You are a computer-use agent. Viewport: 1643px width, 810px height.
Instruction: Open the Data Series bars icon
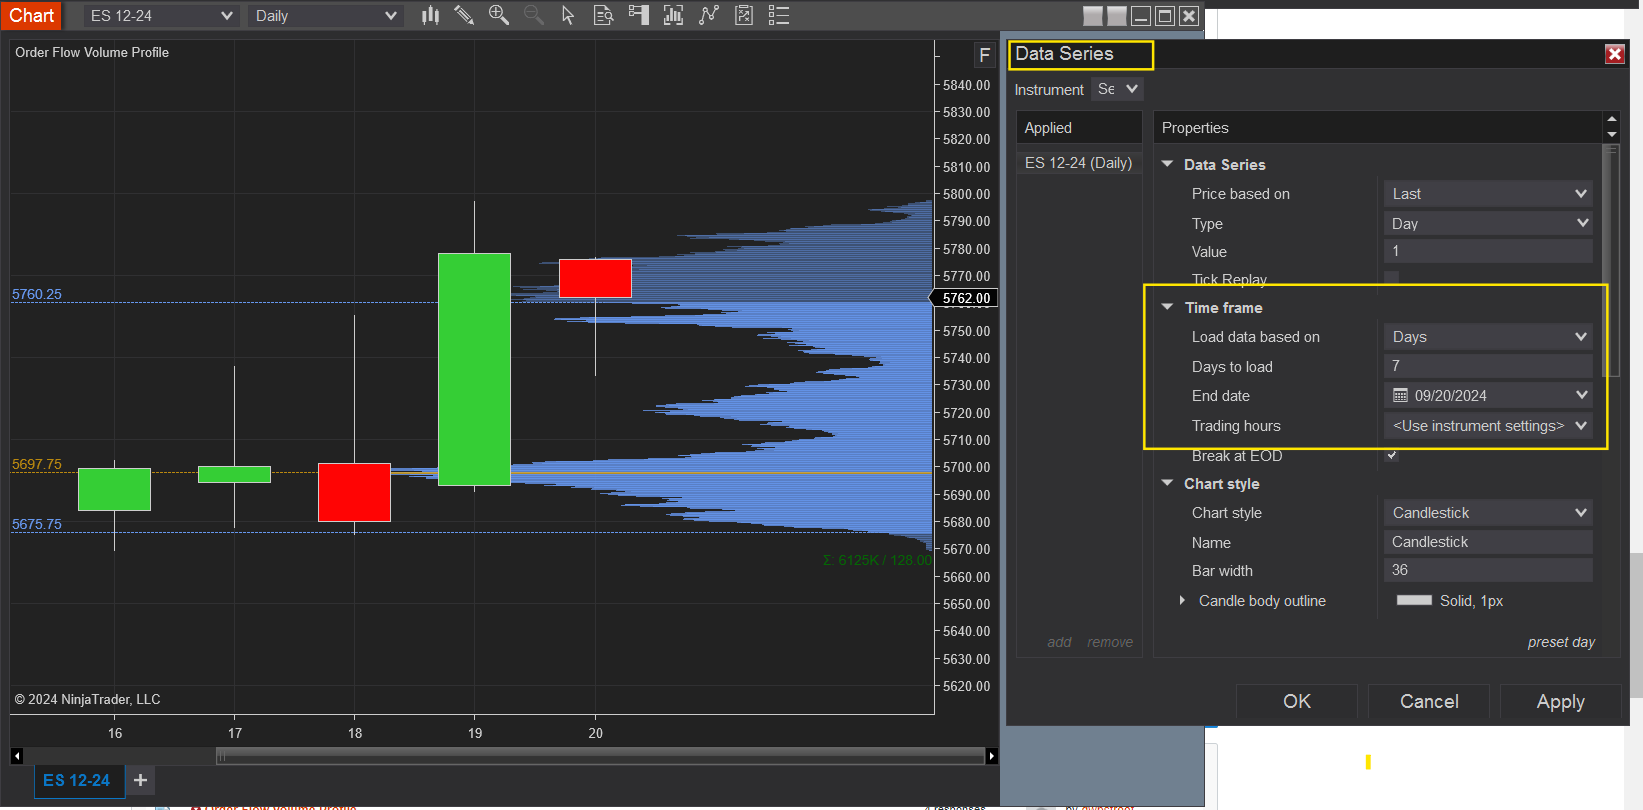coord(673,15)
